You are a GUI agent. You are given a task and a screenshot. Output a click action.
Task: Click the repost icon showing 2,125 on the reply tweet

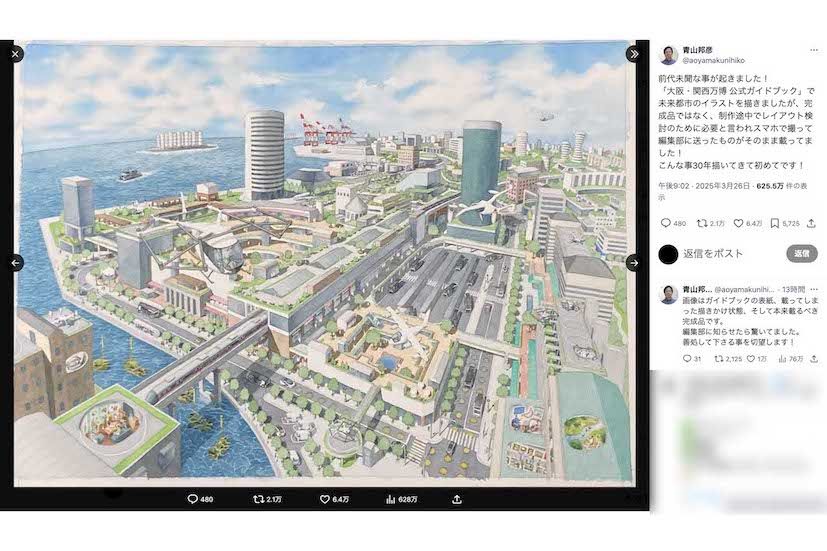[x=718, y=359]
